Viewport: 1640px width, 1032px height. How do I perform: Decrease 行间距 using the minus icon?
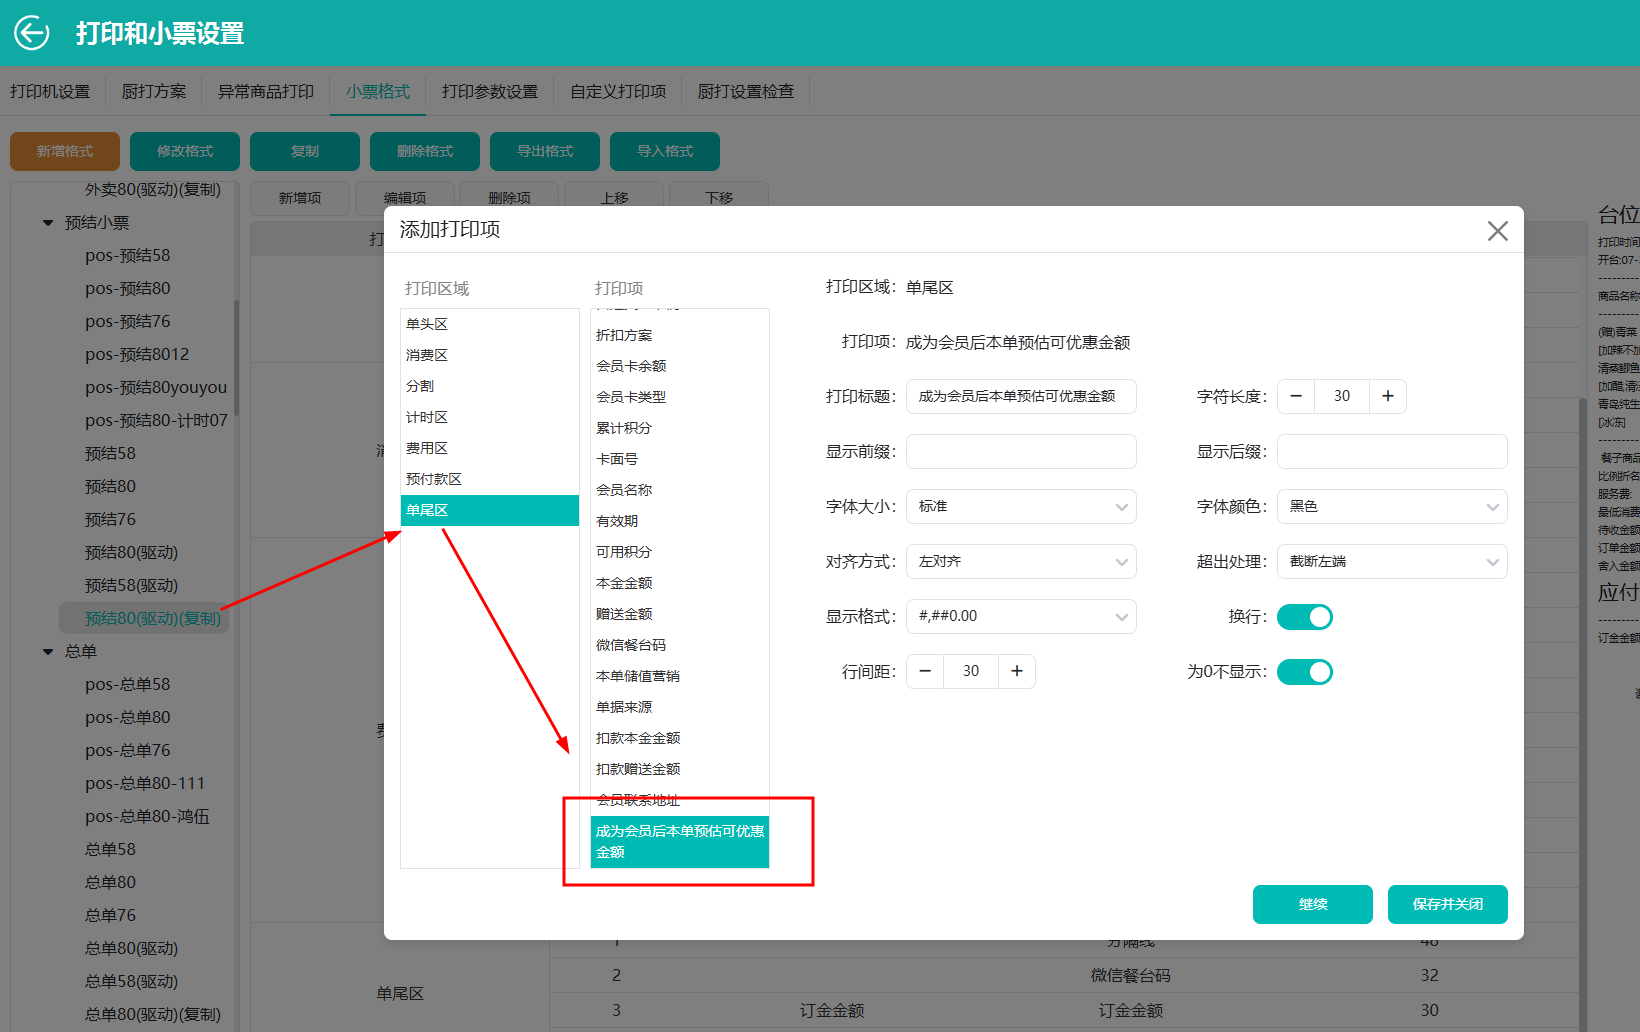(925, 671)
